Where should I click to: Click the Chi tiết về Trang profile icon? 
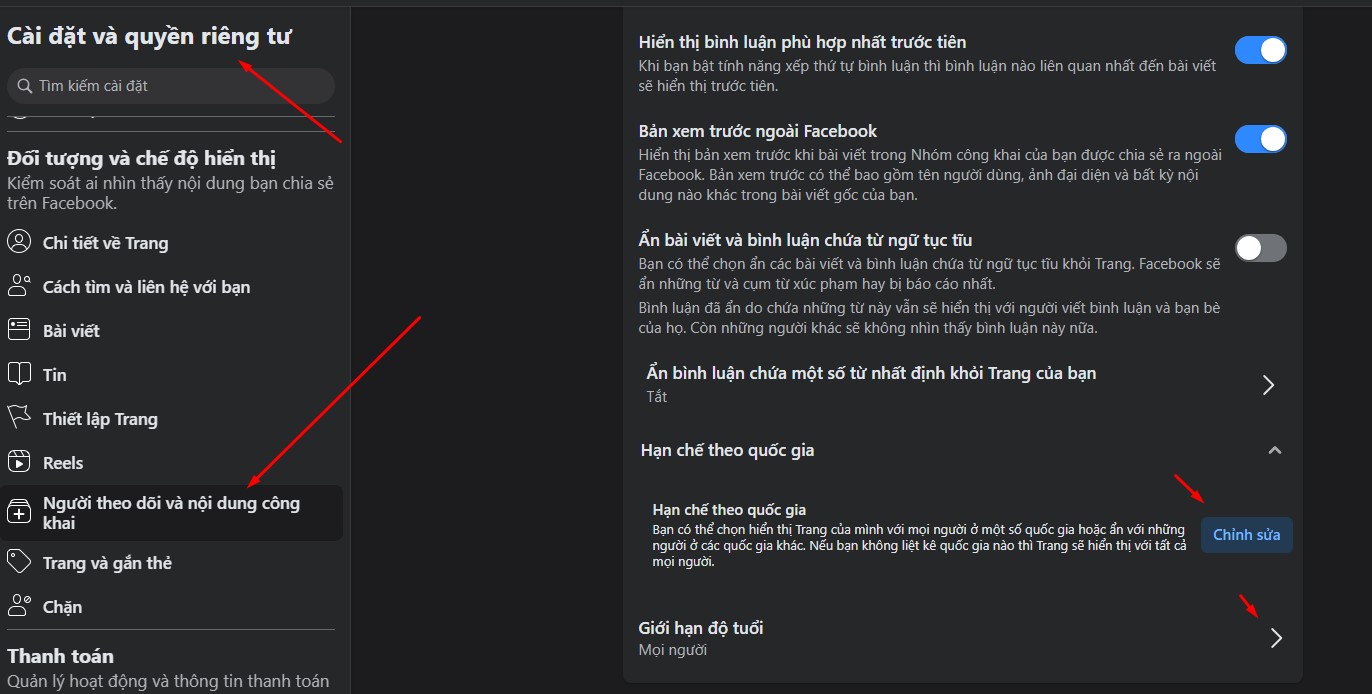coord(19,242)
